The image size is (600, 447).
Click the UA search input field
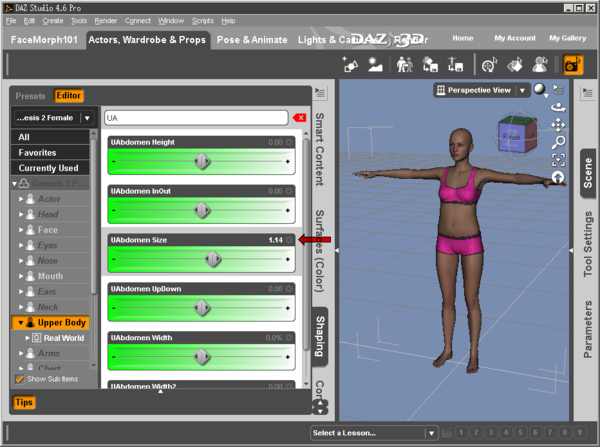(x=196, y=118)
